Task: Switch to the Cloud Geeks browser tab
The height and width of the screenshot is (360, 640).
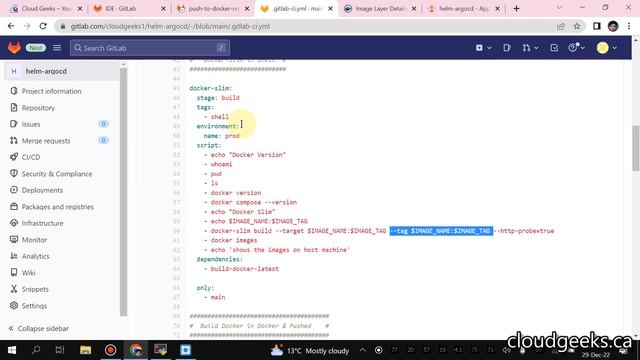Action: pos(45,9)
